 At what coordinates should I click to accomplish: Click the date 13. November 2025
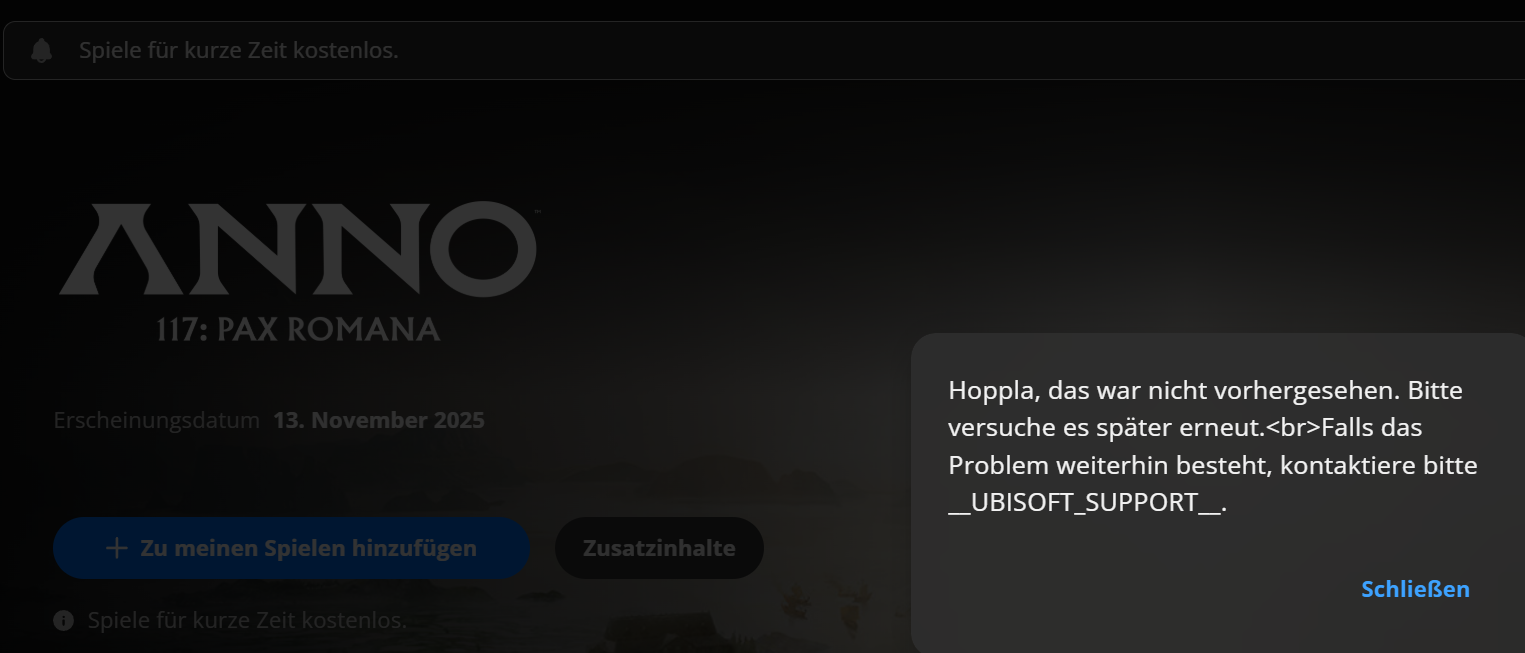click(379, 420)
